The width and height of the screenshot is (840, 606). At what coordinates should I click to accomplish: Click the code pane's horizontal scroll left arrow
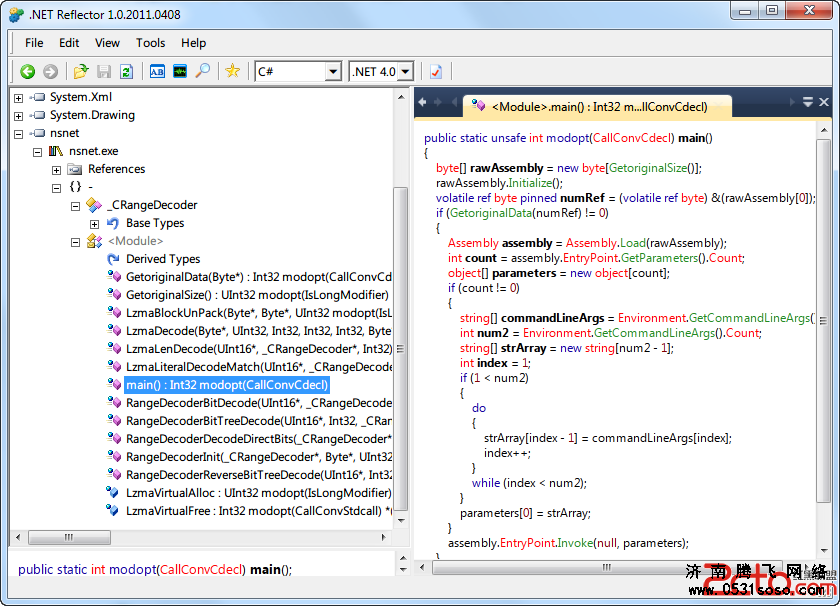click(423, 567)
